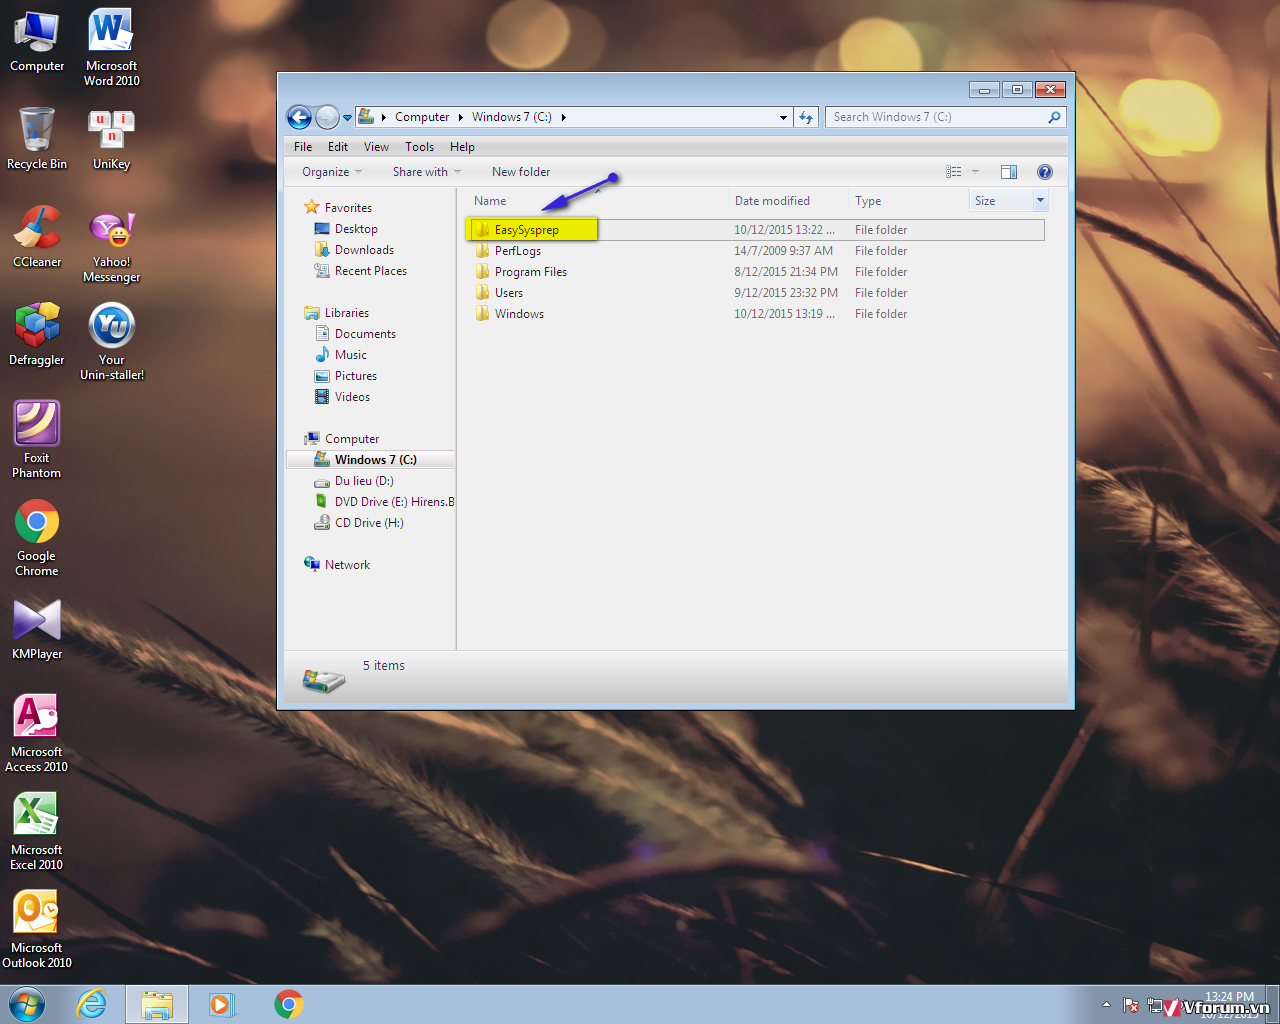The height and width of the screenshot is (1024, 1280).
Task: Open the View menu
Action: click(376, 147)
